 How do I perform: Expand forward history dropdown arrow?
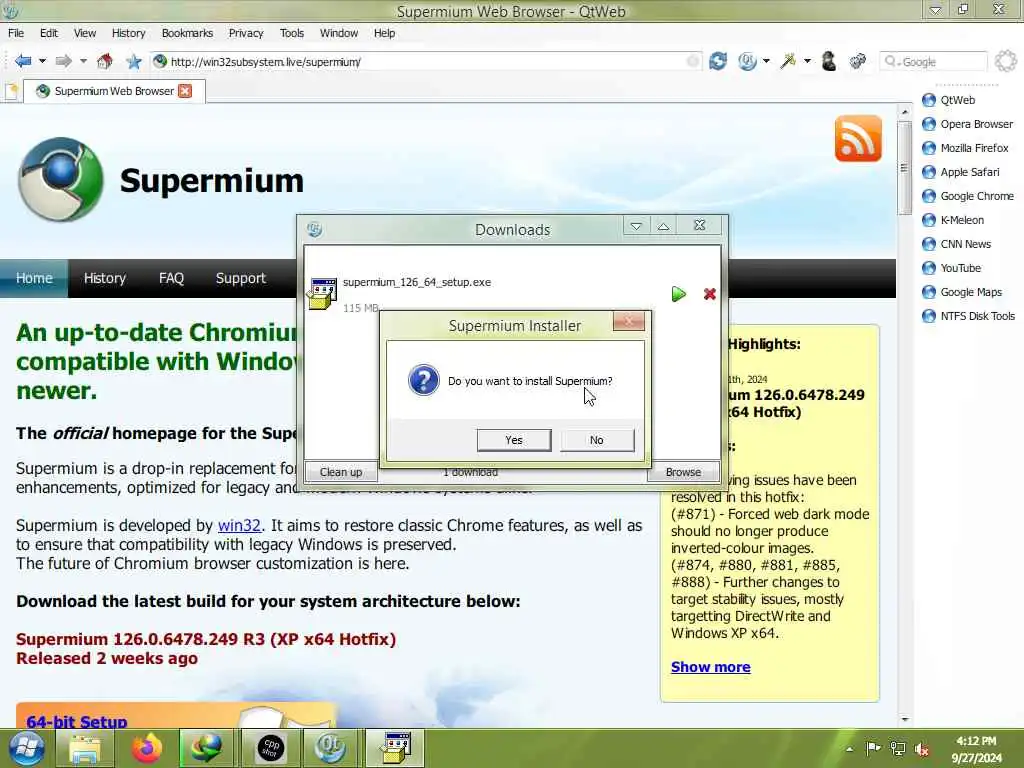(x=84, y=61)
